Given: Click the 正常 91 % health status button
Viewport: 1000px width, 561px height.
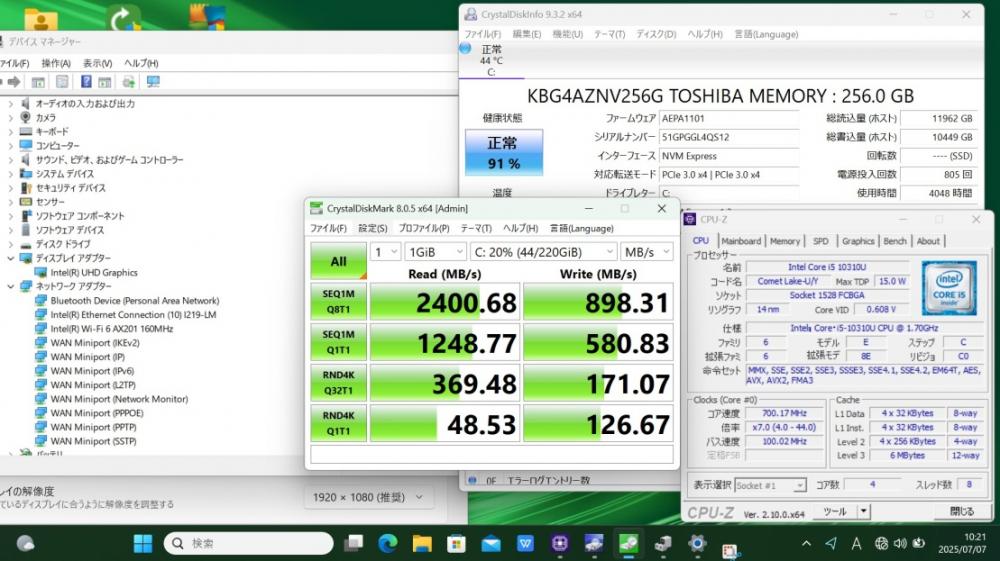Looking at the screenshot, I should click(504, 152).
